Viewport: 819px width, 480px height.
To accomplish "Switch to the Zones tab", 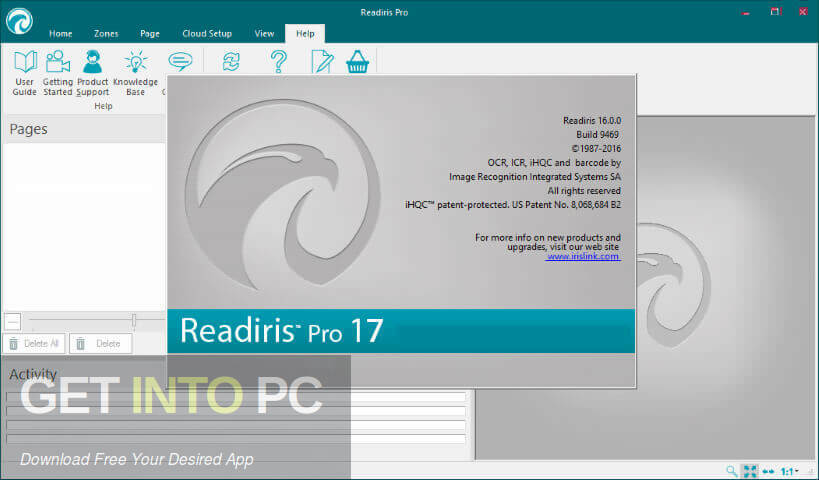I will [106, 33].
